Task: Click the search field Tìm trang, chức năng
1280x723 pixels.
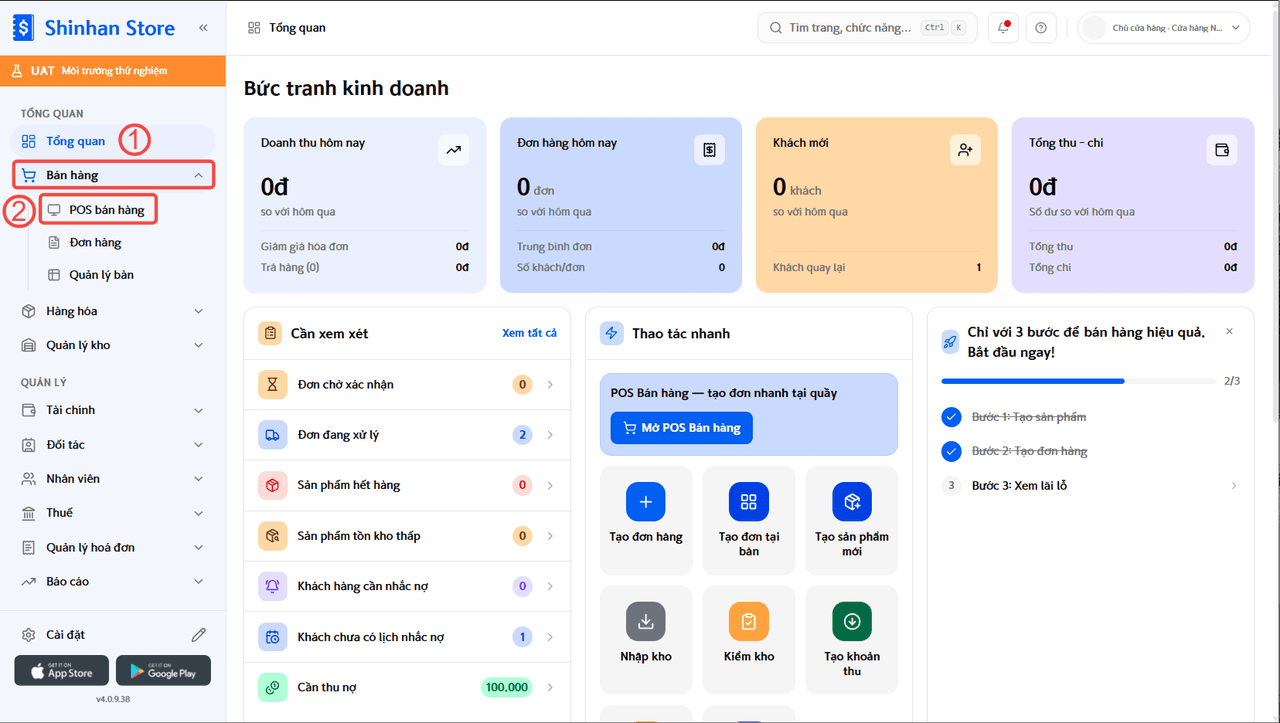Action: [867, 28]
